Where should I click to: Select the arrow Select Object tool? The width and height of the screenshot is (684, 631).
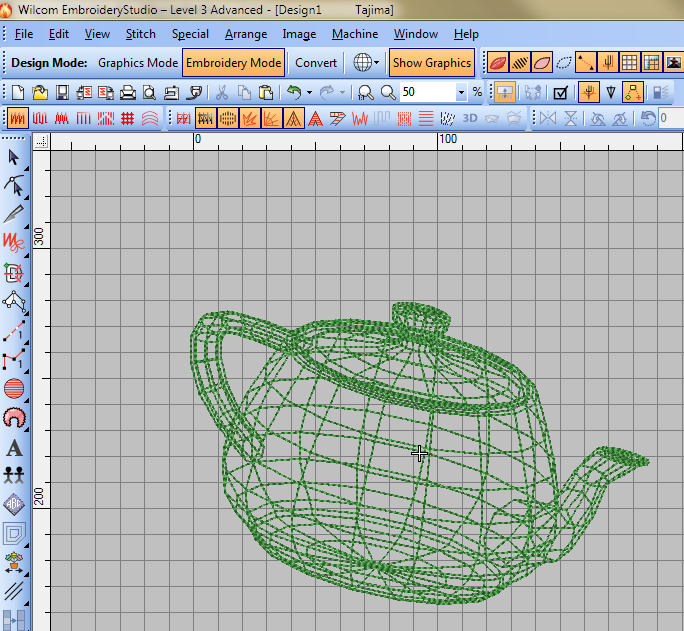tap(14, 157)
